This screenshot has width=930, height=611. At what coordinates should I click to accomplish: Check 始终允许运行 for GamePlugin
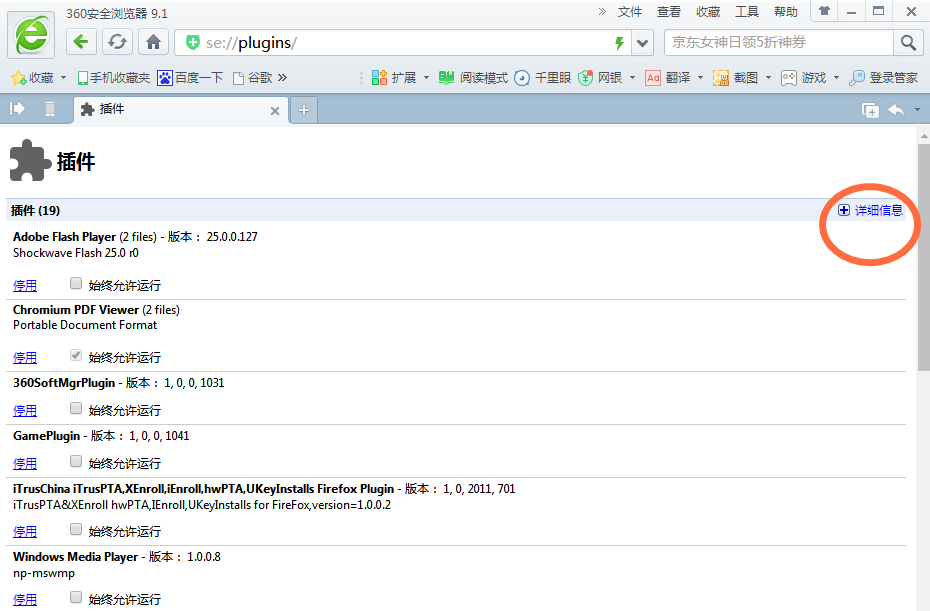76,462
